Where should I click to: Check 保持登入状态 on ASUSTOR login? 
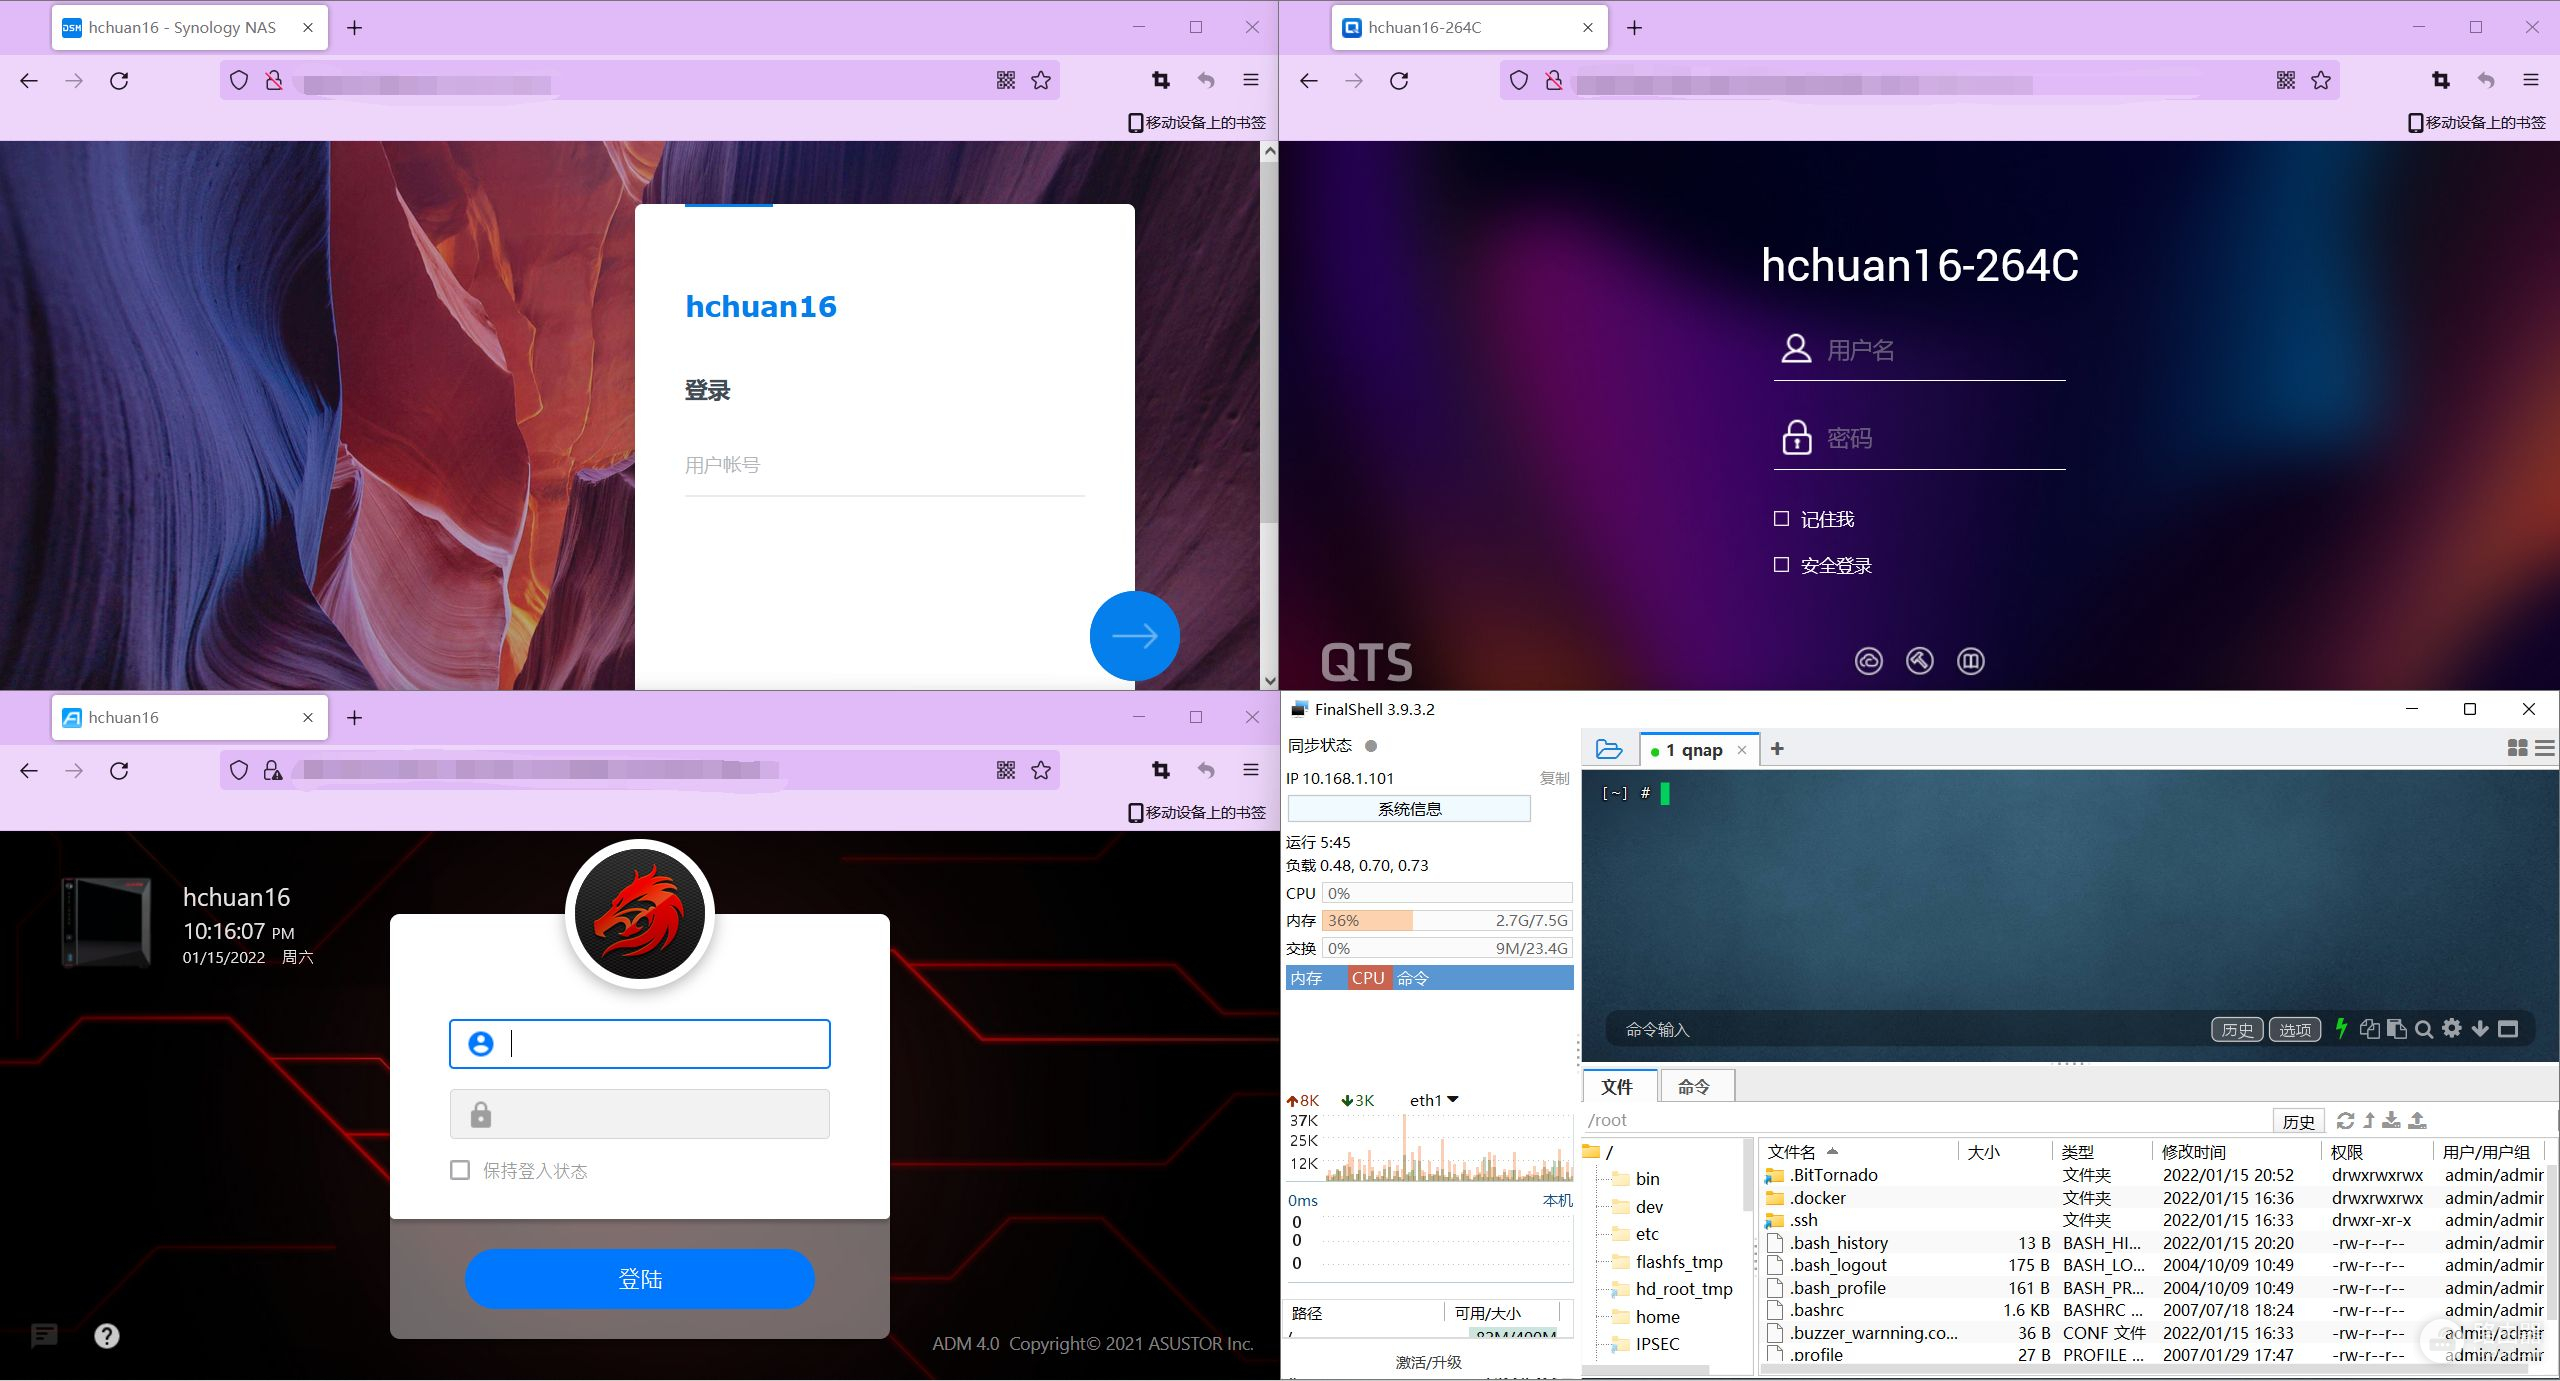460,1170
